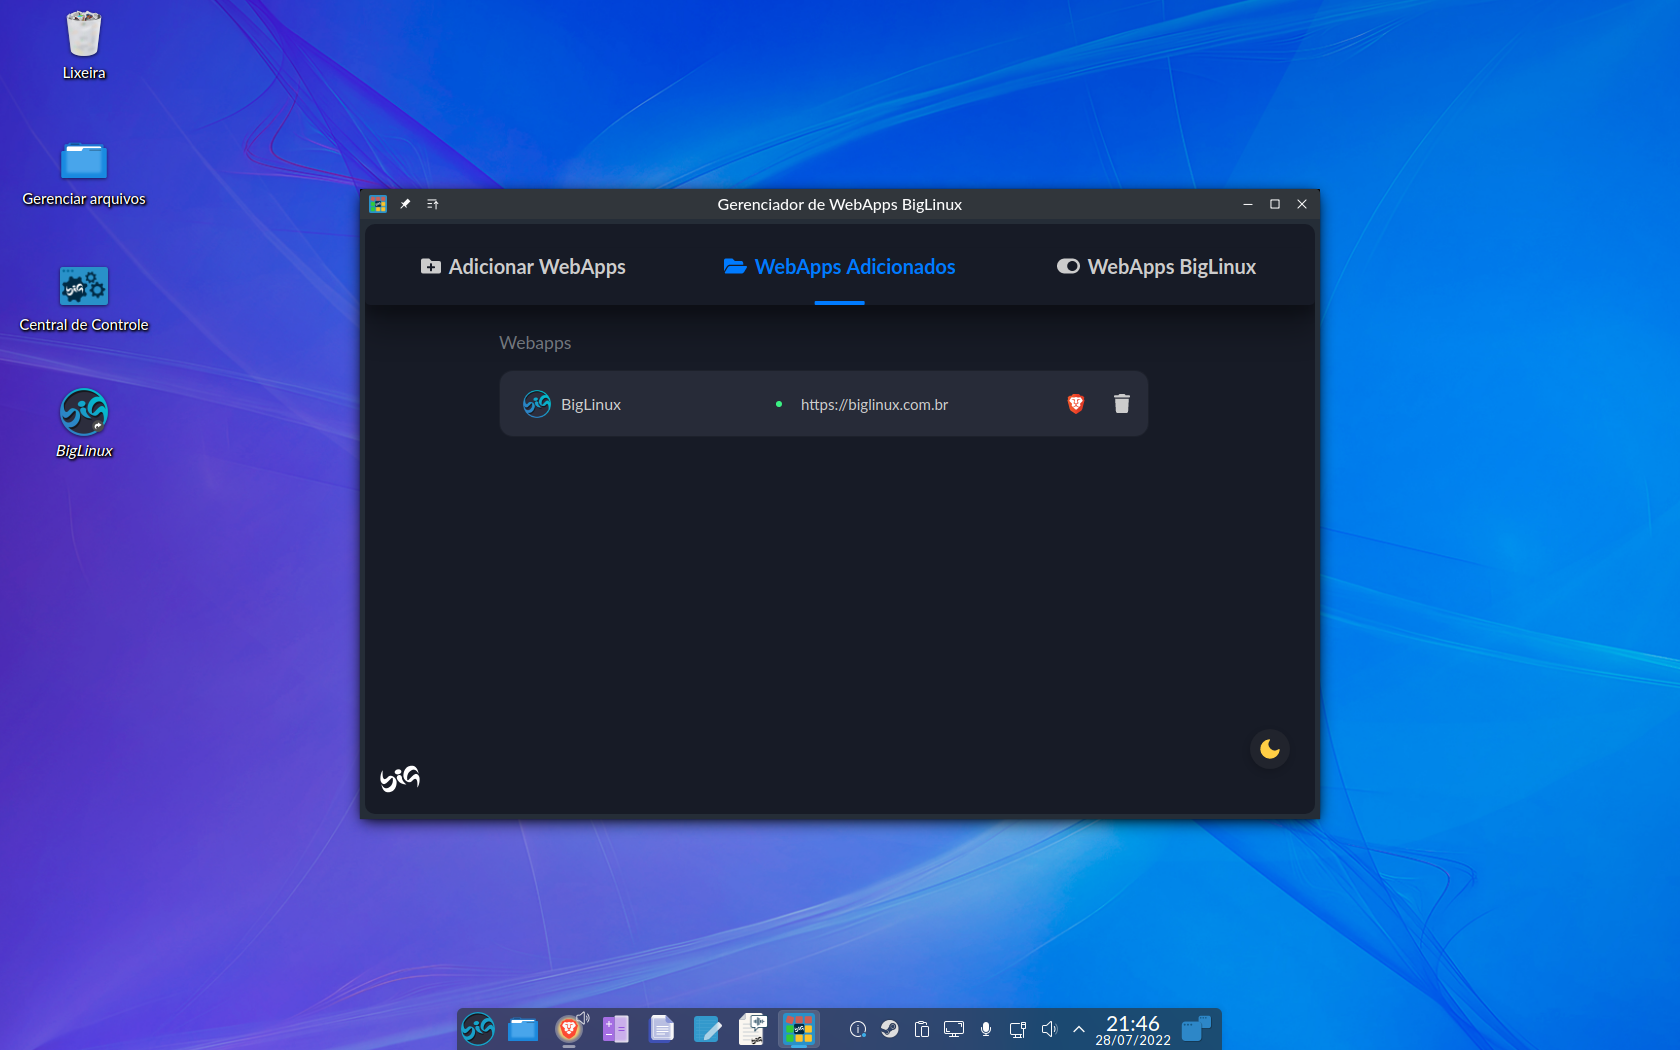
Task: Switch to WebApps Adicionados tab
Action: coord(839,267)
